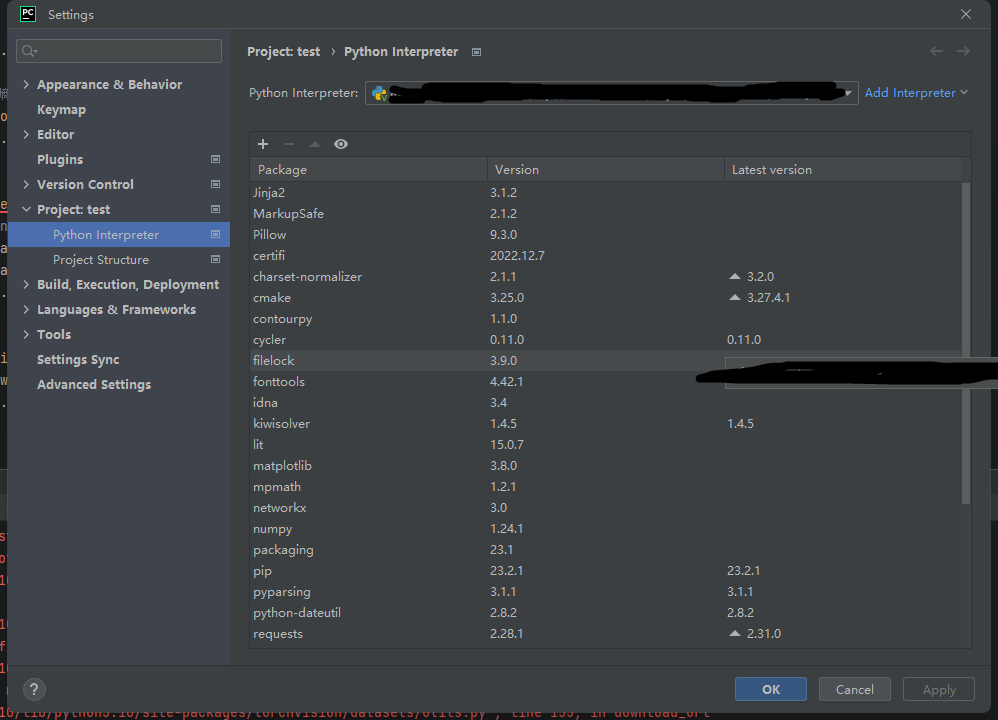Screen dimensions: 998x720
Task: Expand the Version Control section
Action: [26, 184]
